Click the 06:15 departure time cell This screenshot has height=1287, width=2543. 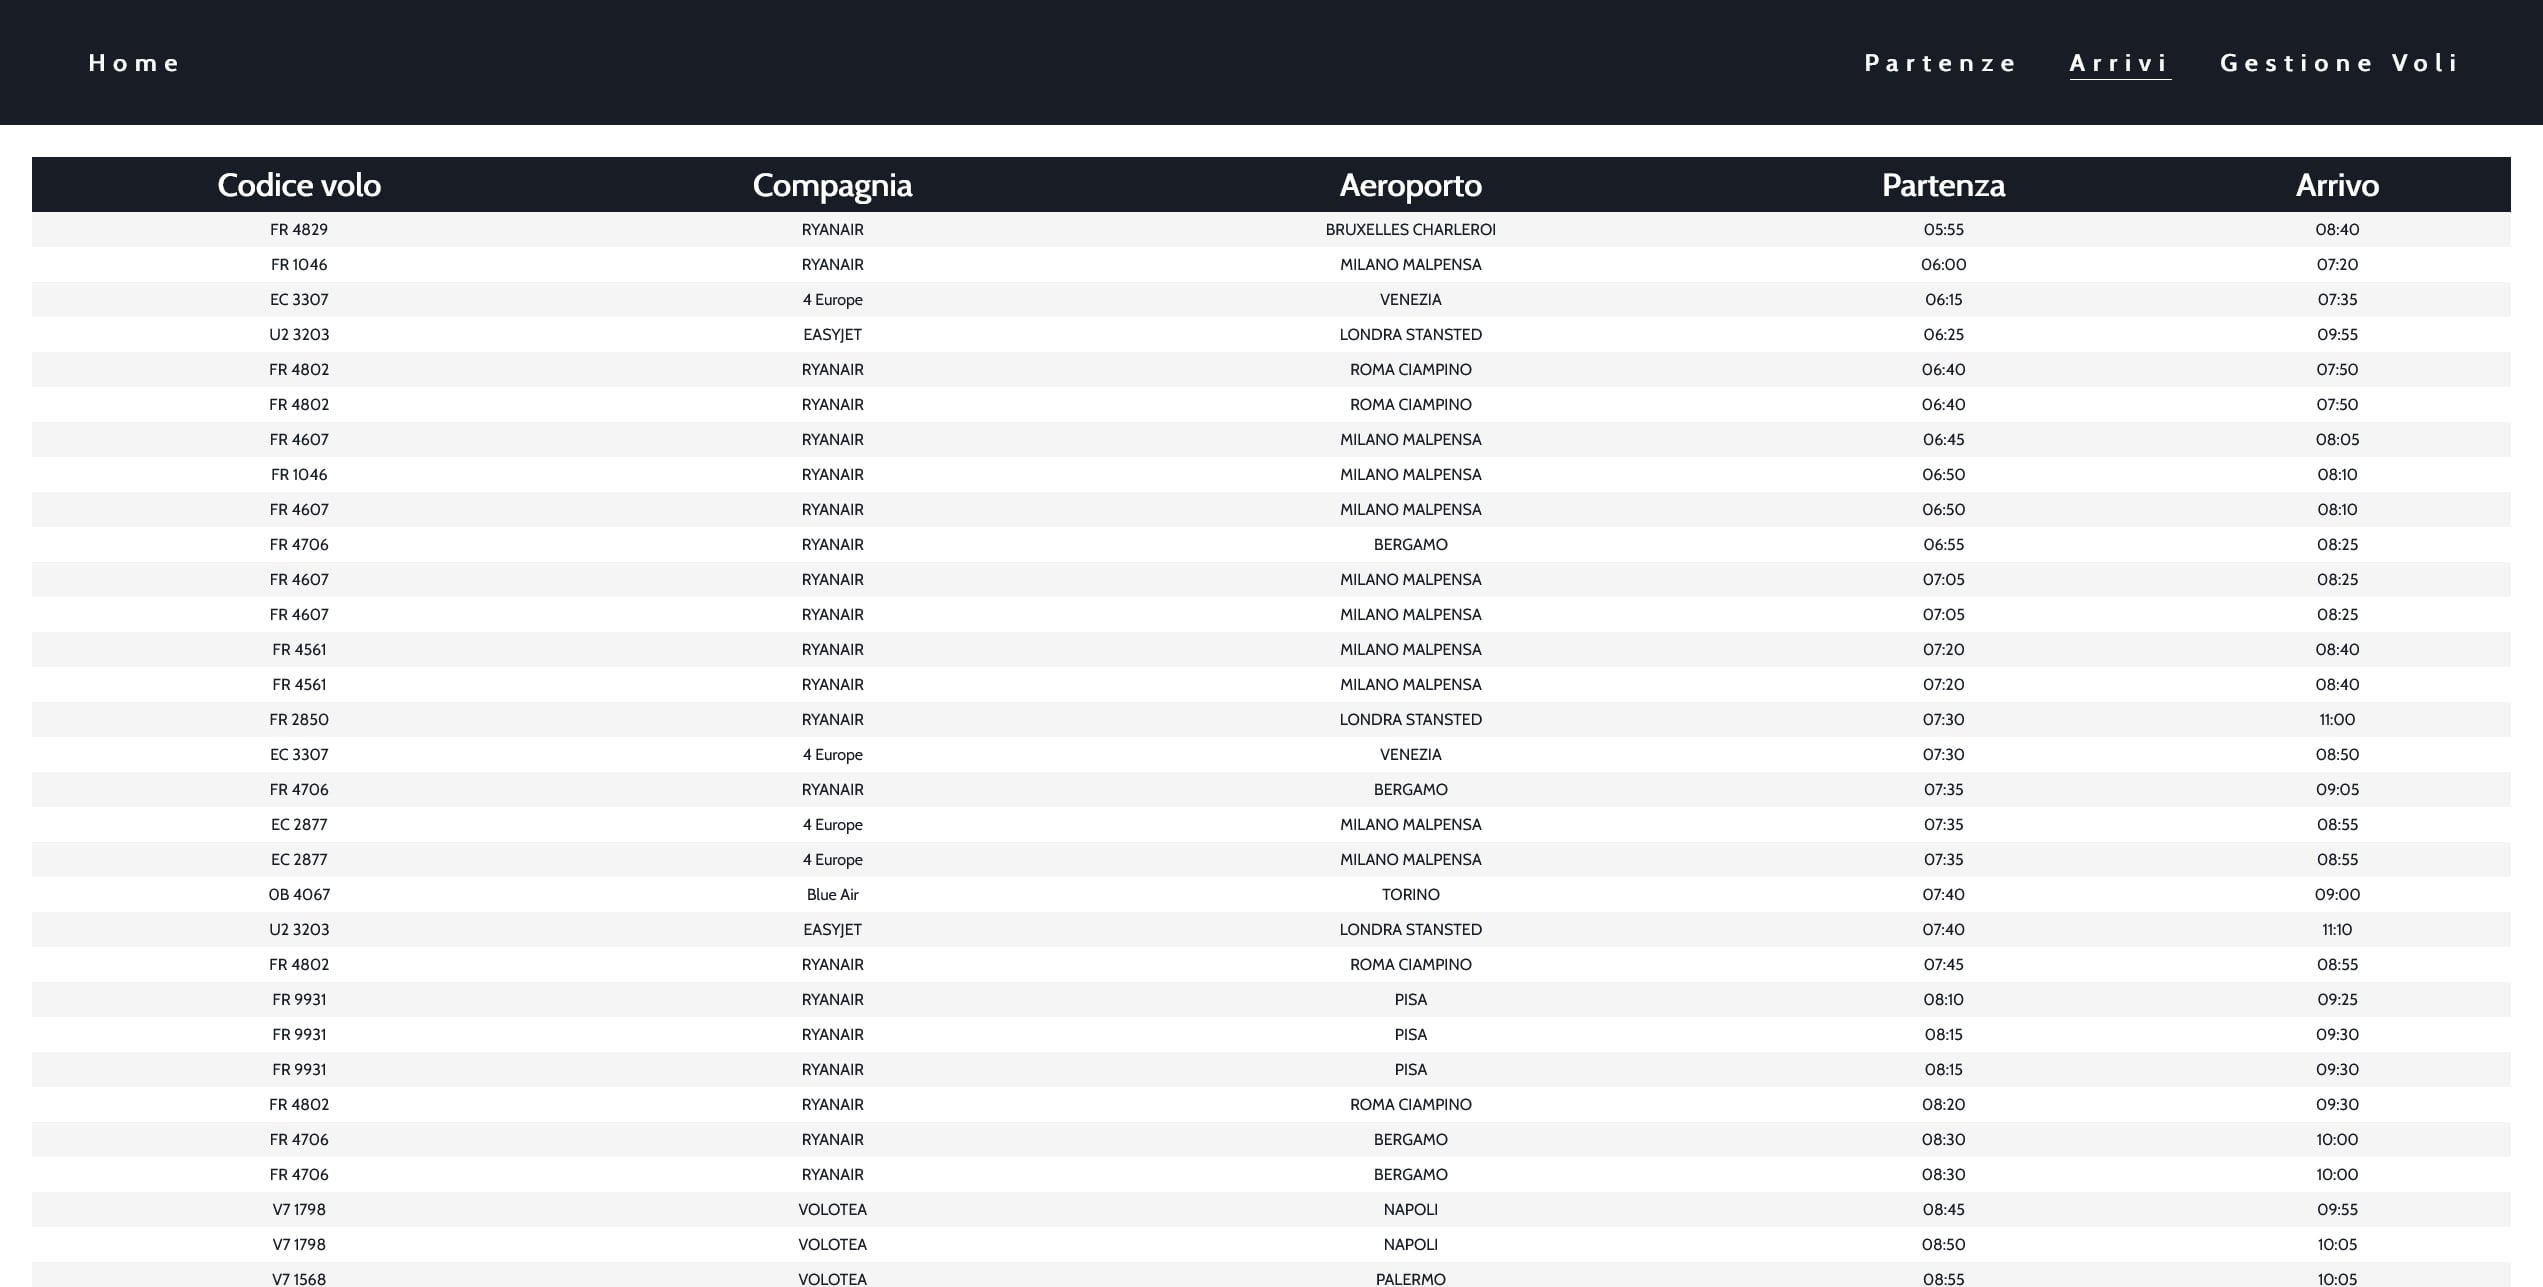[1943, 299]
